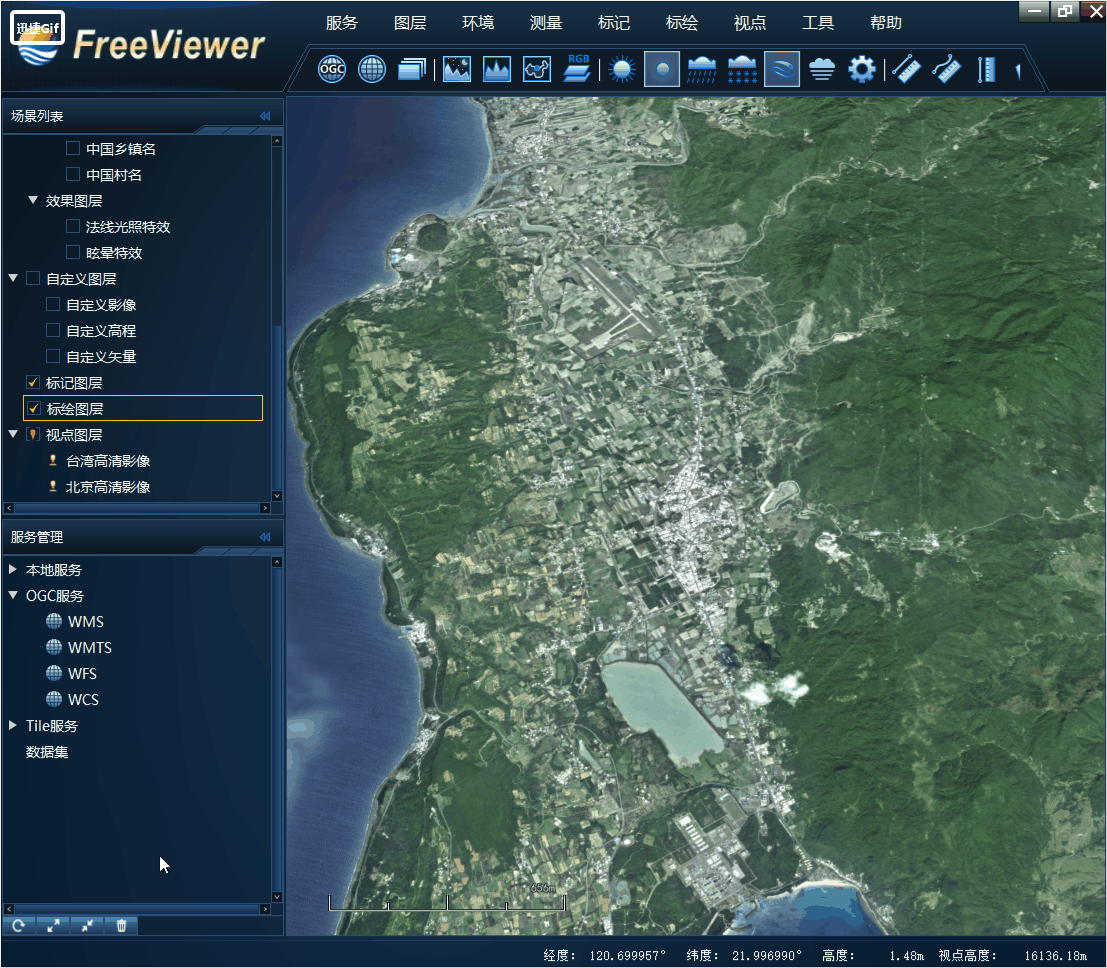The width and height of the screenshot is (1107, 968).
Task: Click the OGC service toolbar icon
Action: pos(332,69)
